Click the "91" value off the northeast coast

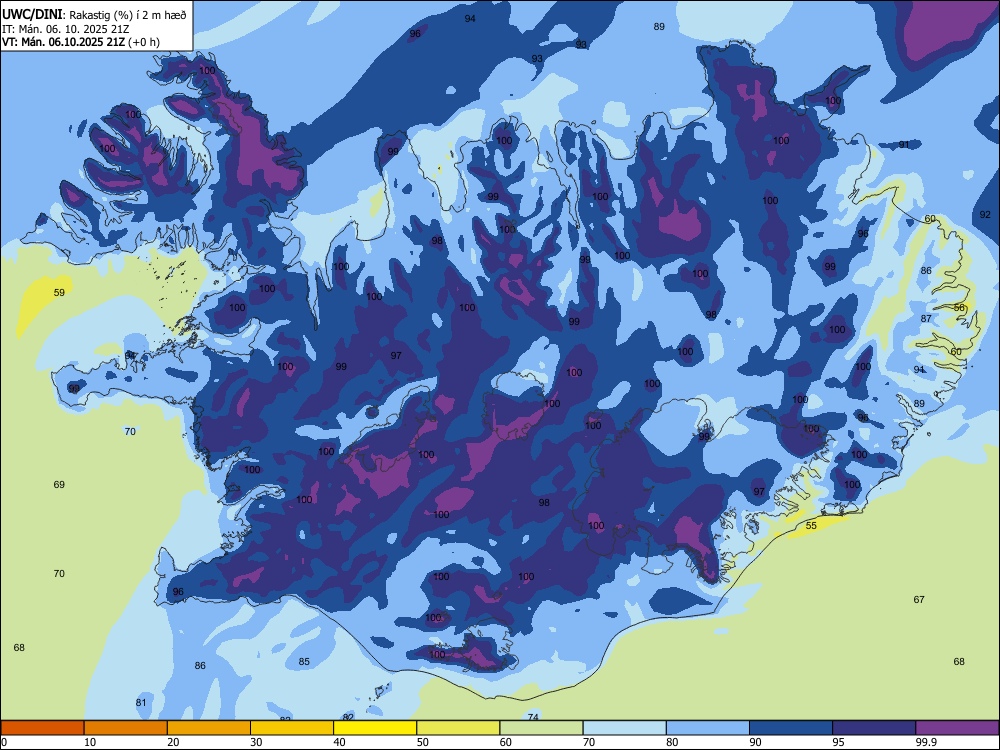click(x=904, y=145)
